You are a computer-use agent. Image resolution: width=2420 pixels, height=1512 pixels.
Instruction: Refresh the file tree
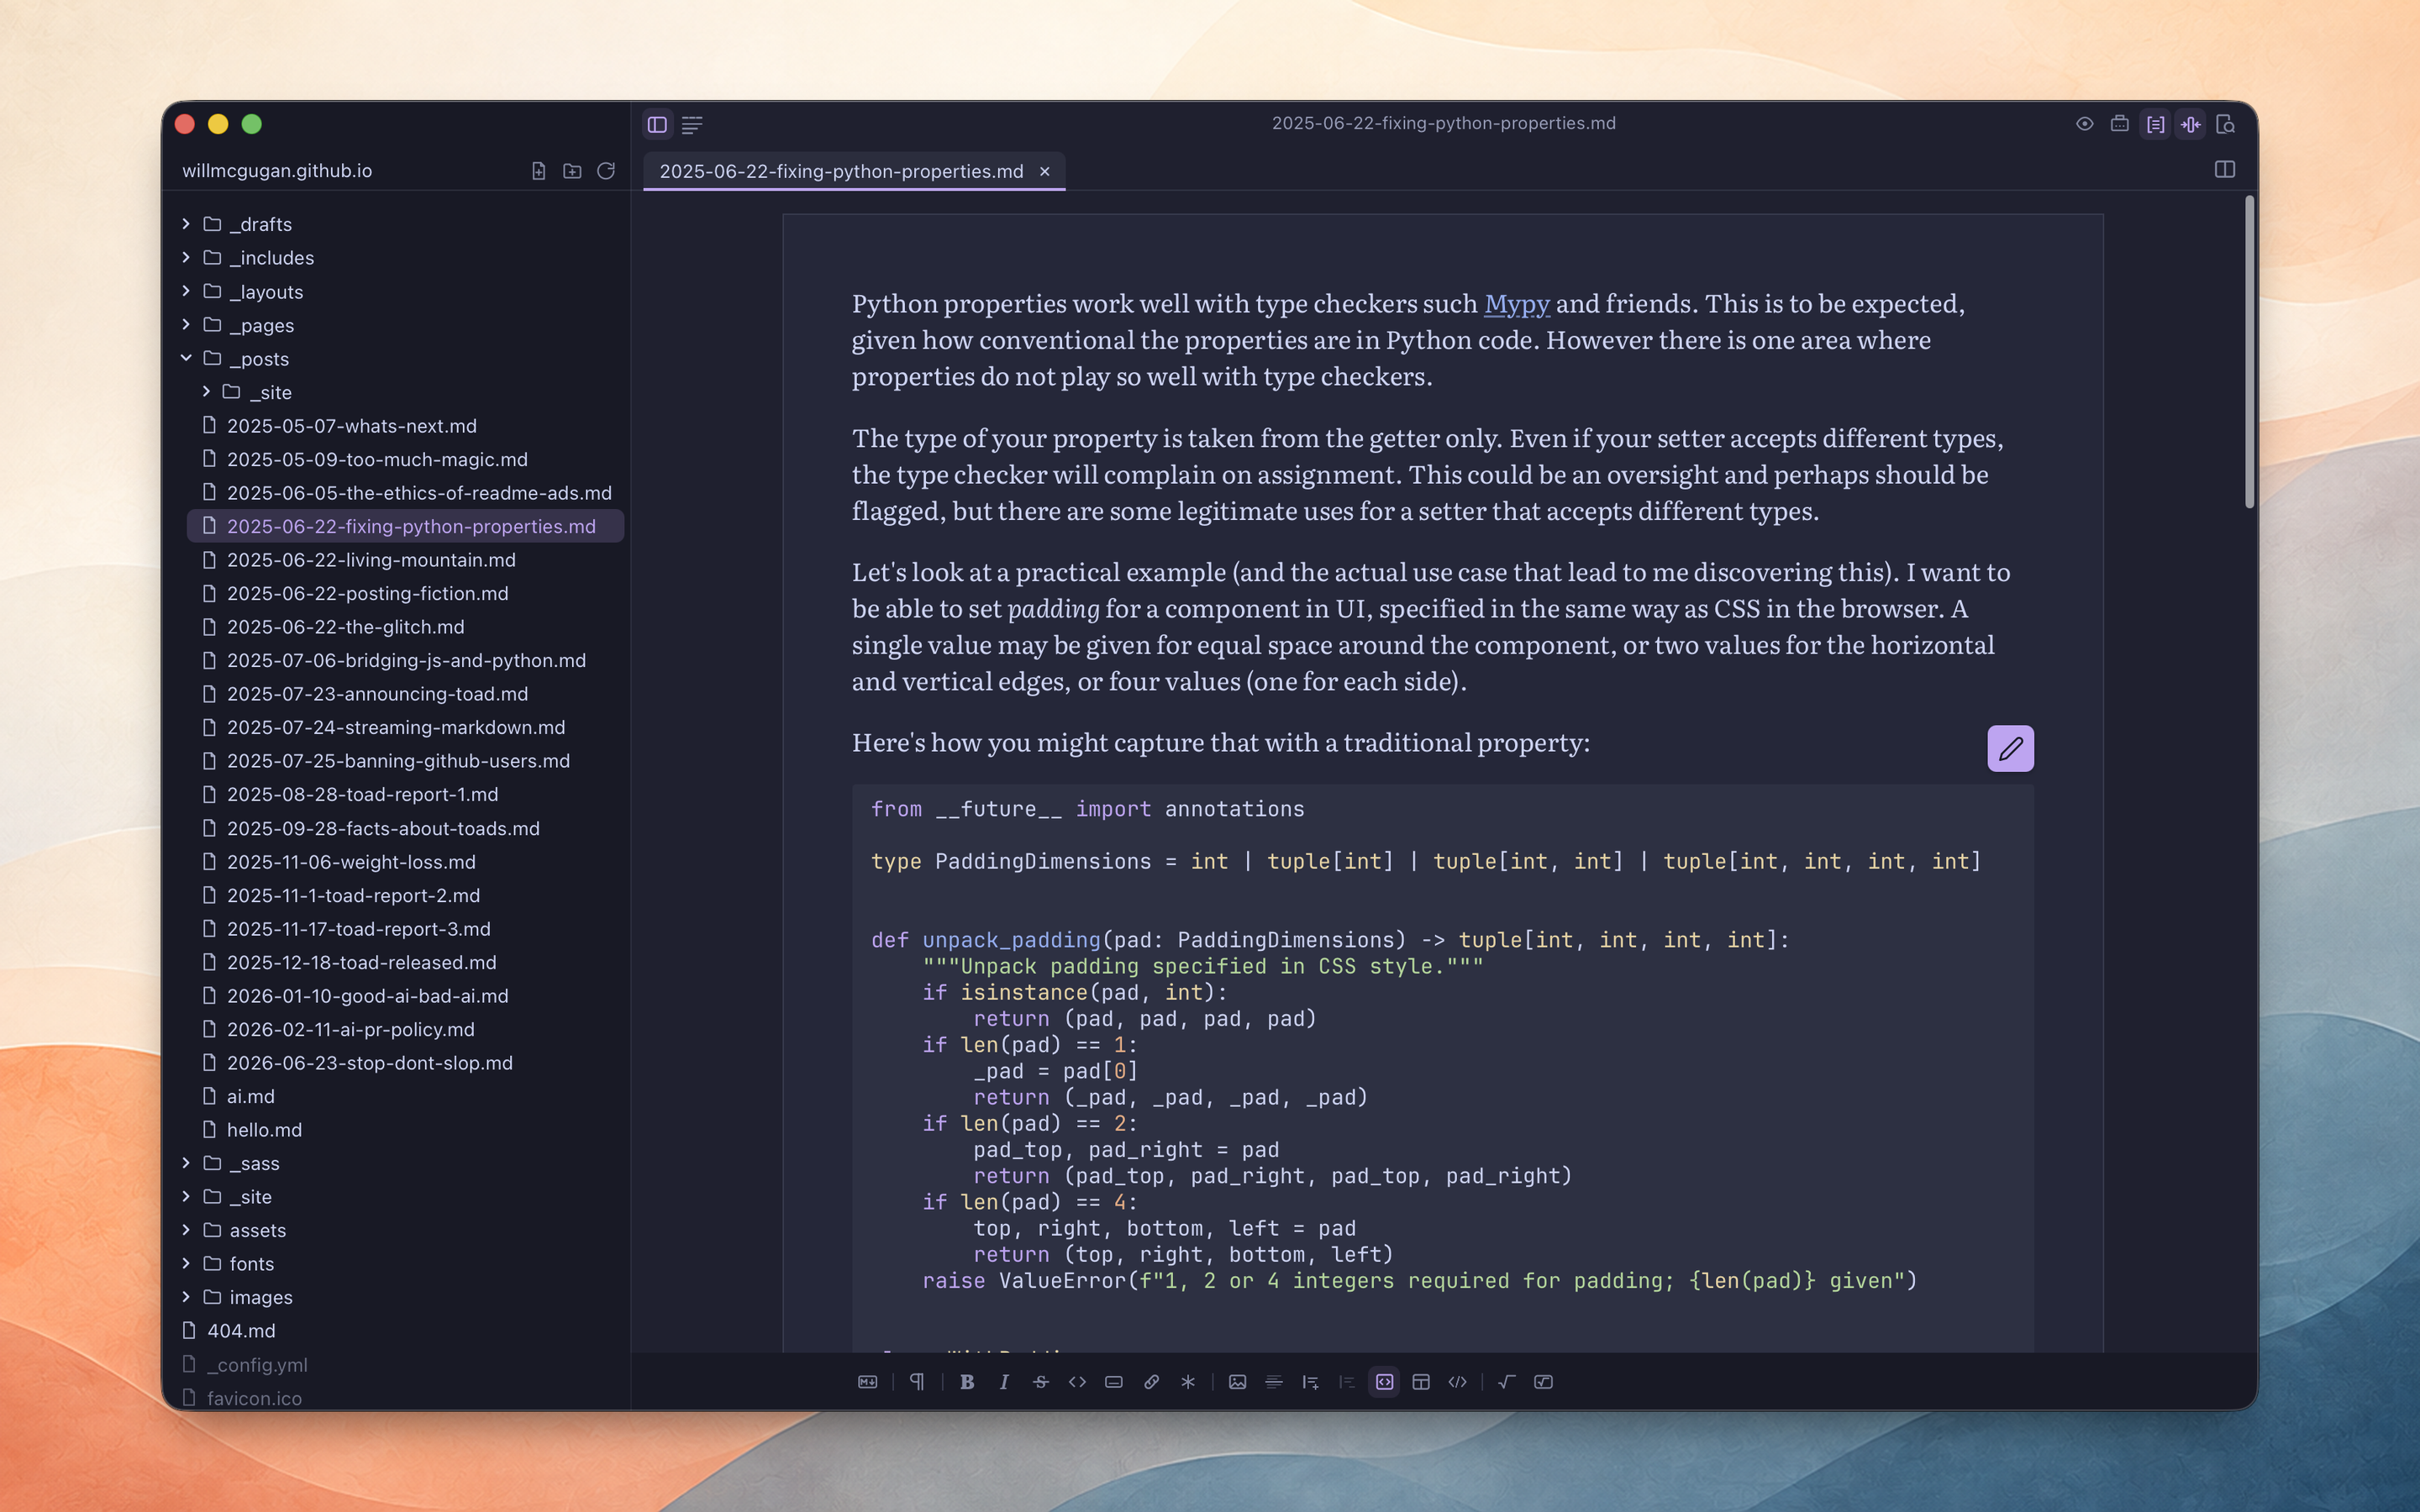pyautogui.click(x=606, y=171)
